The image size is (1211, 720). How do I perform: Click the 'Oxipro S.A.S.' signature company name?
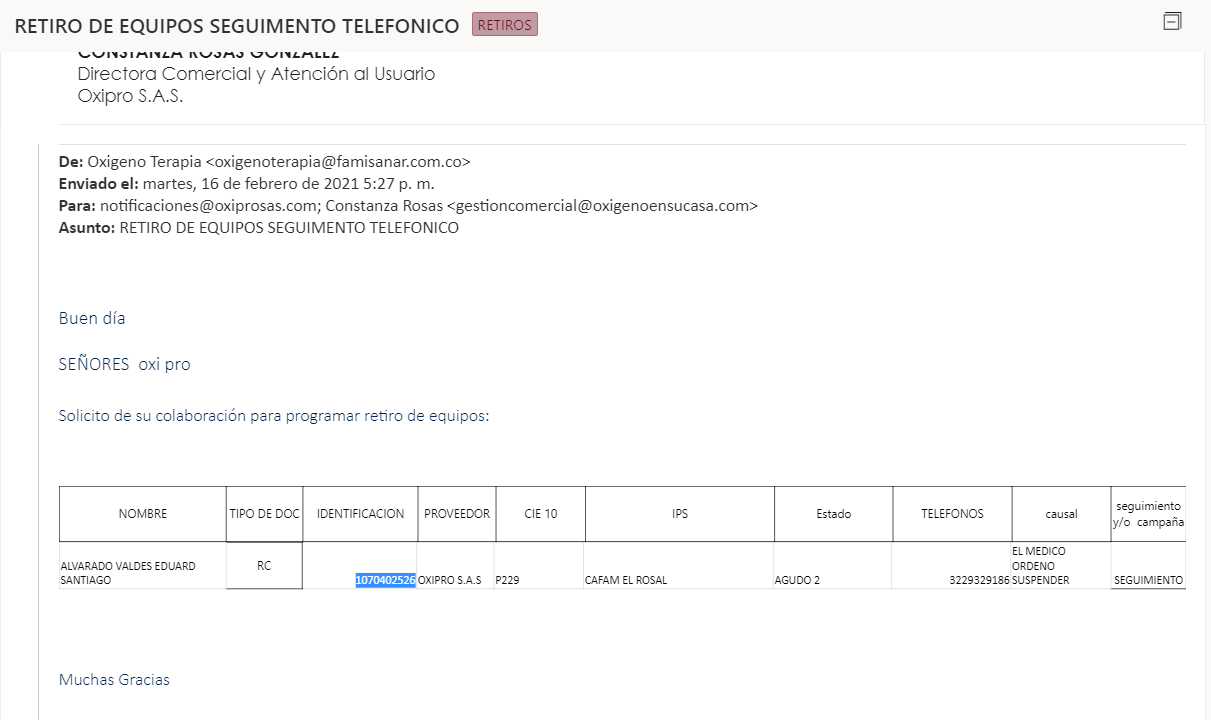(x=131, y=97)
